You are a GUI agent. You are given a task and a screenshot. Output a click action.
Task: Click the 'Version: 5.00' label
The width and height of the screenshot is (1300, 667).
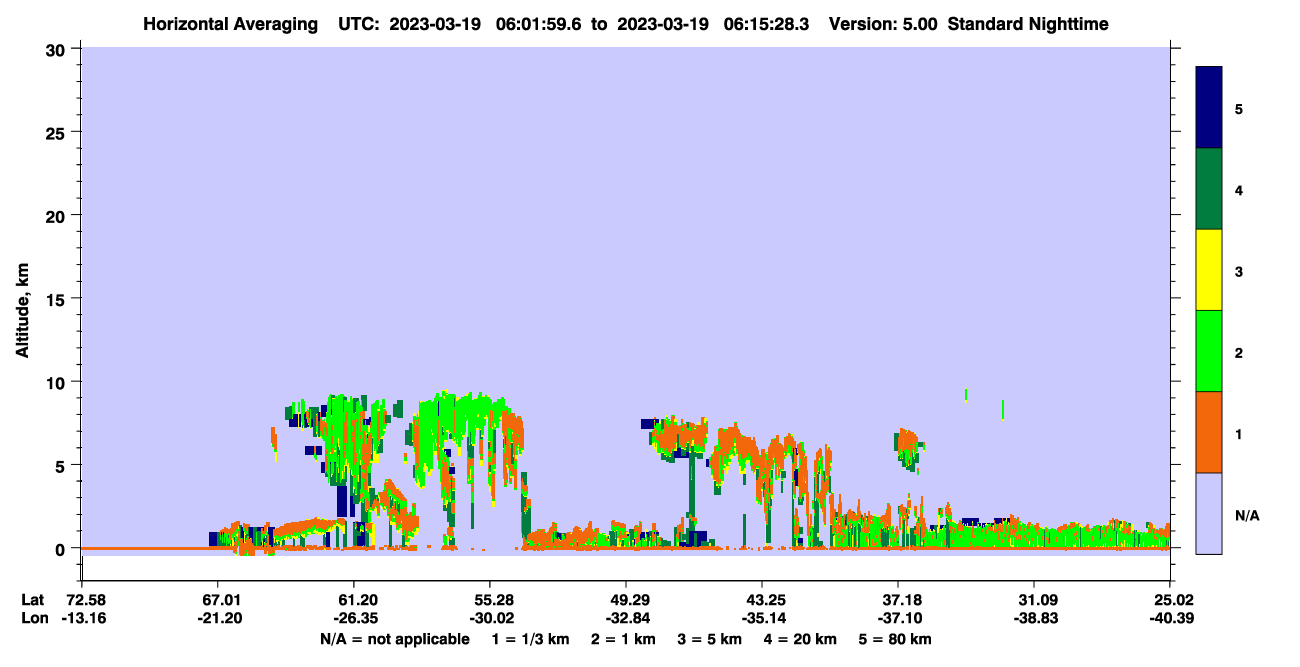tap(883, 24)
